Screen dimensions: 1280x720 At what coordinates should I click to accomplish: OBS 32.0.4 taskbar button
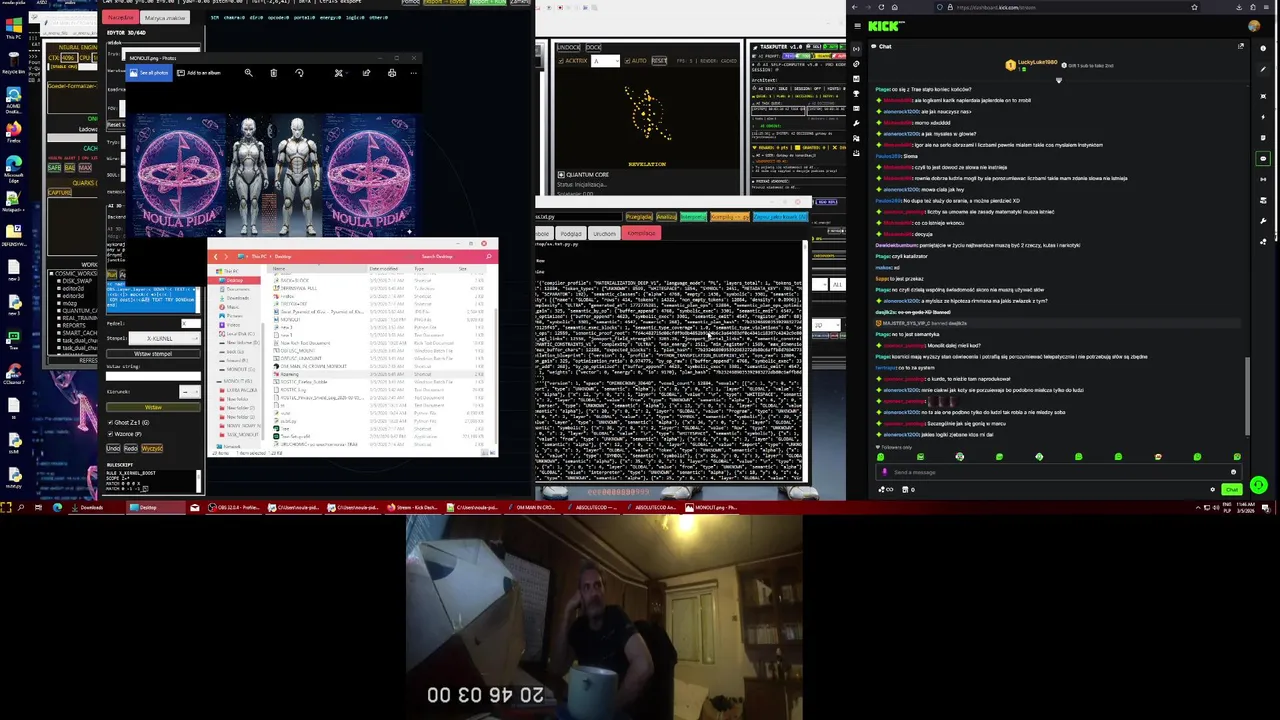[235, 507]
